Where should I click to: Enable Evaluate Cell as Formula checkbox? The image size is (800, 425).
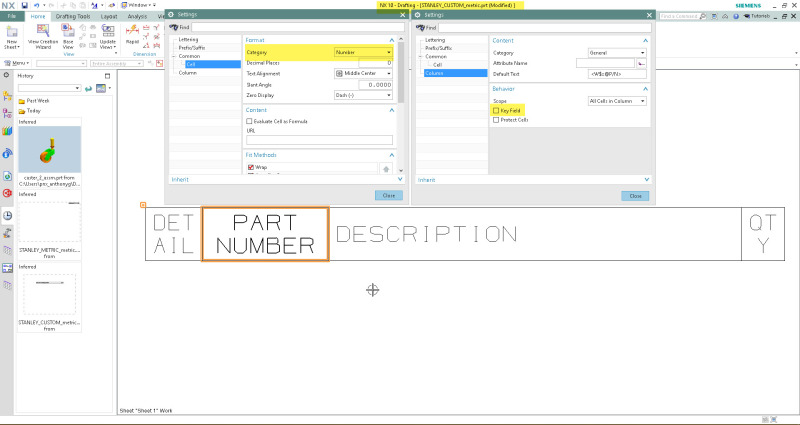[249, 121]
